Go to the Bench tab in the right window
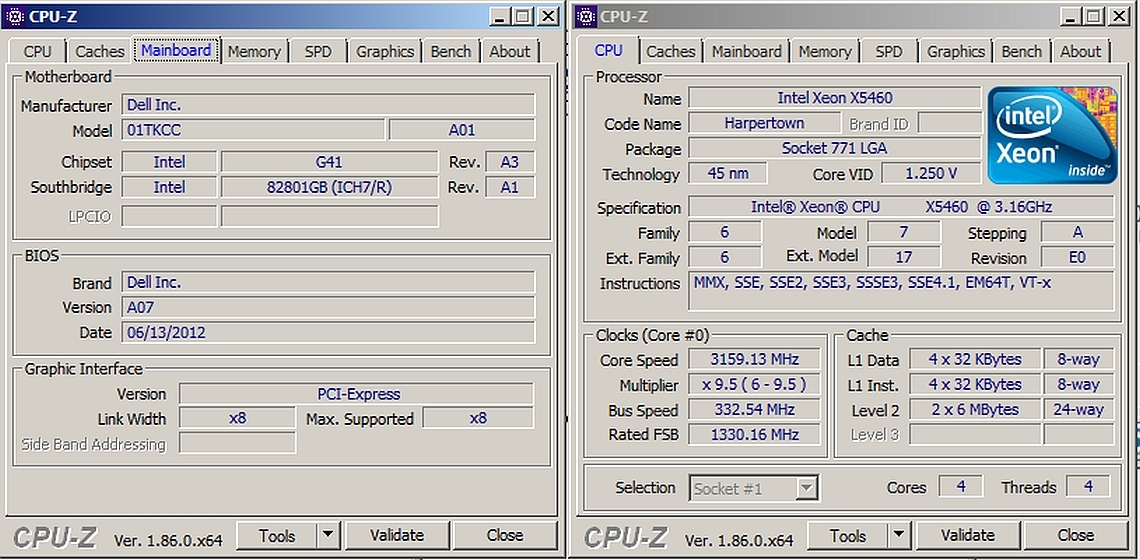1140x560 pixels. 1021,52
